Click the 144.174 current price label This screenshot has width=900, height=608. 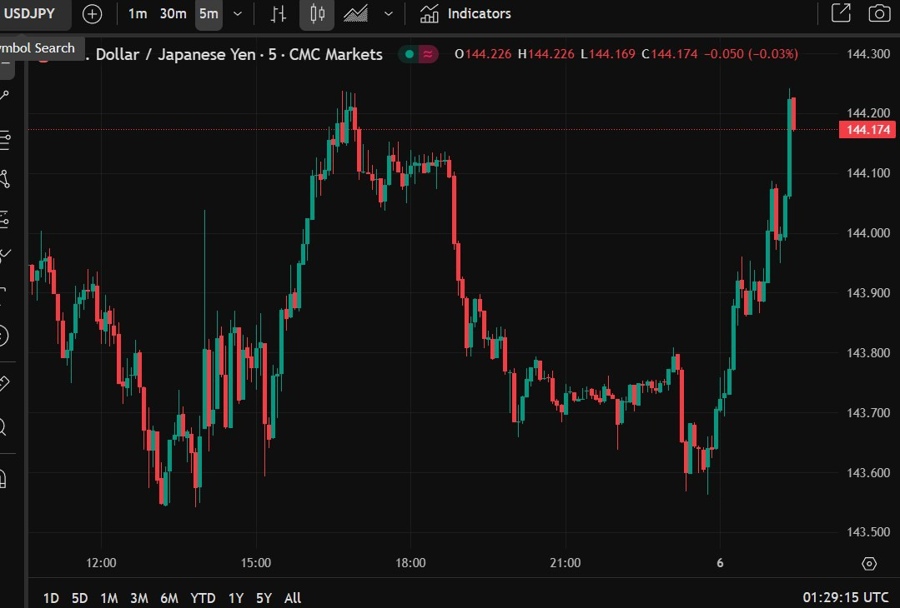coord(867,130)
